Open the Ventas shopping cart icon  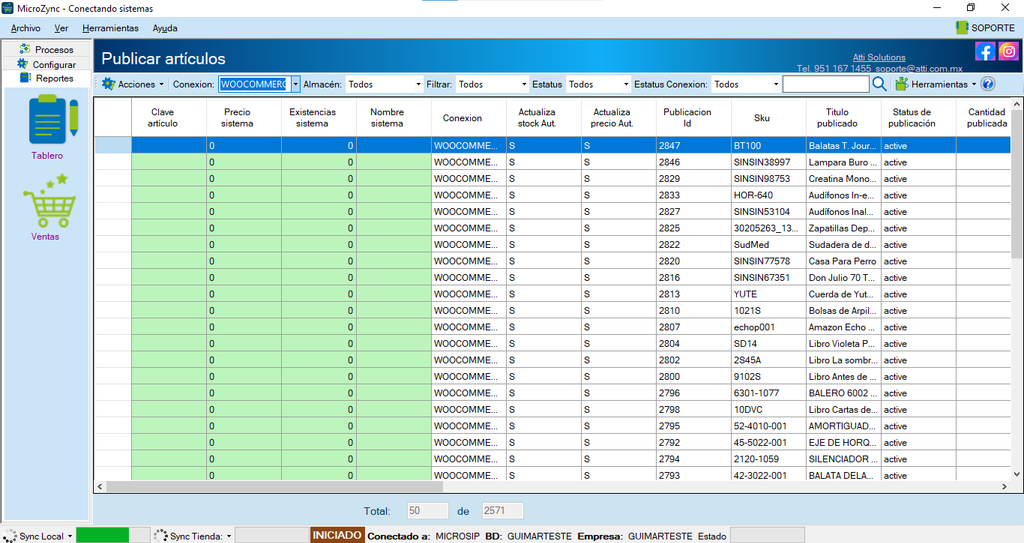[48, 200]
